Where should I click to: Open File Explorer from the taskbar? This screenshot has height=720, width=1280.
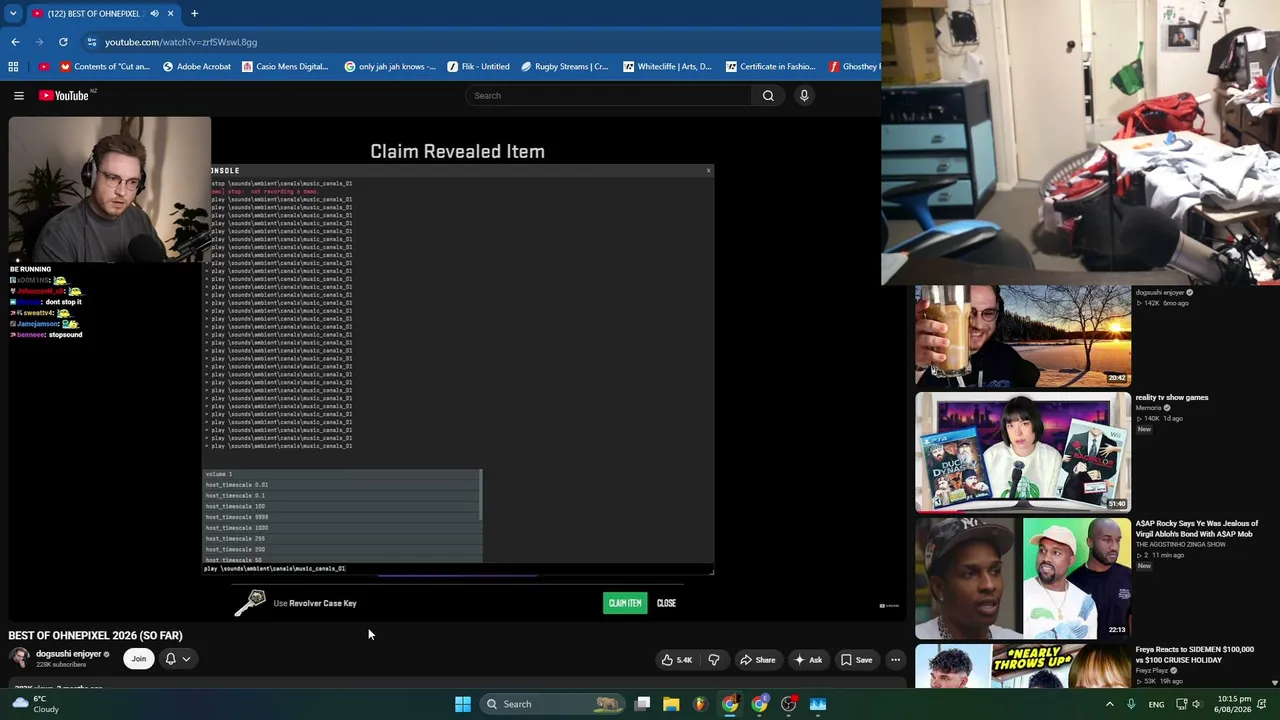(x=671, y=704)
